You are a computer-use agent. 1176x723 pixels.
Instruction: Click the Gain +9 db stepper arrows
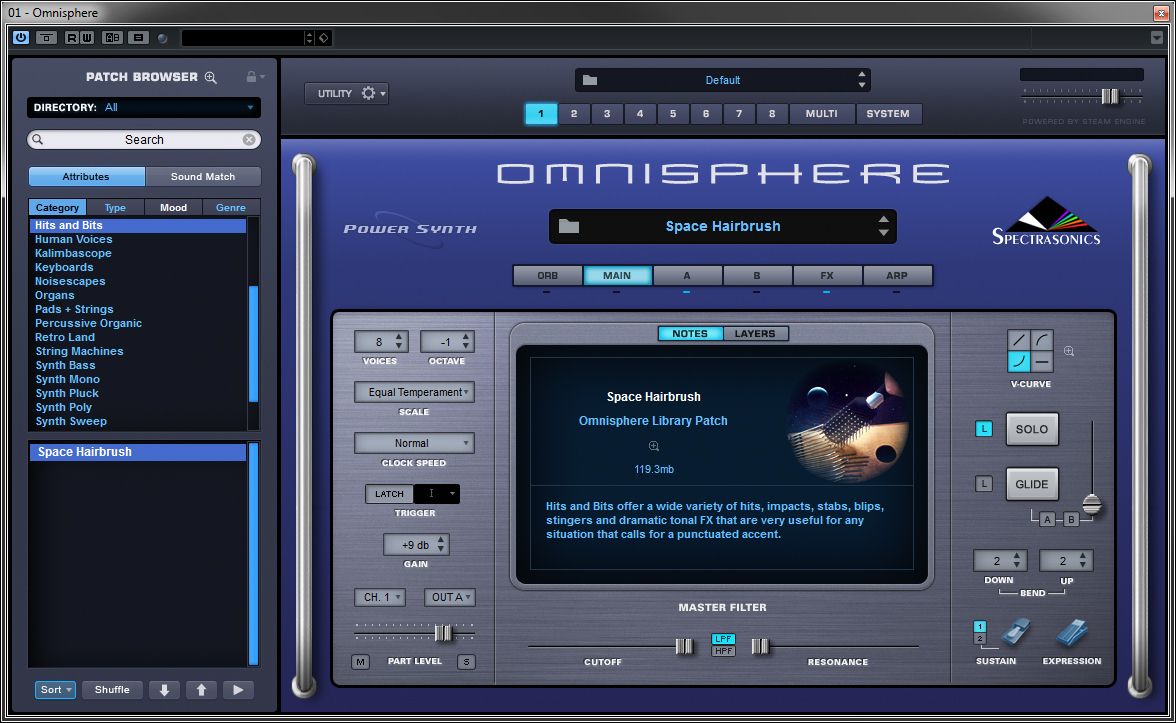point(441,544)
